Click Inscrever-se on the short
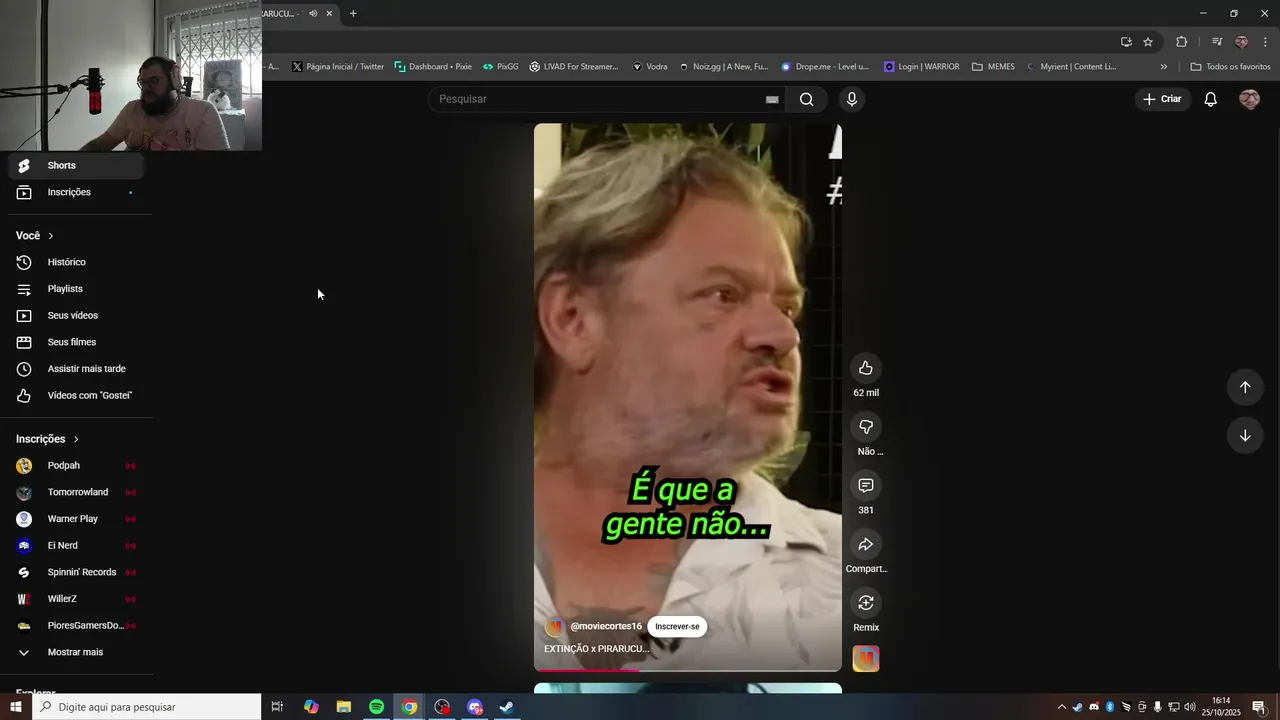 click(677, 627)
